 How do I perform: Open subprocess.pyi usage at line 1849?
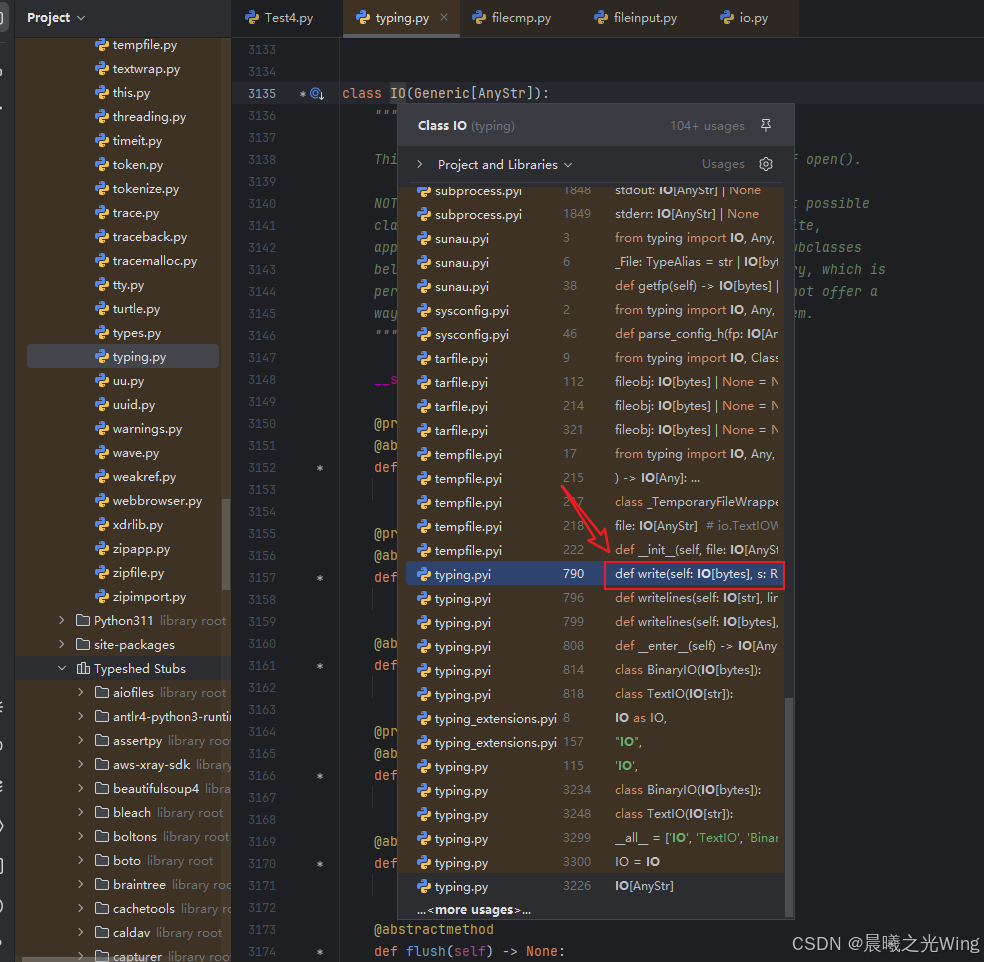(595, 214)
